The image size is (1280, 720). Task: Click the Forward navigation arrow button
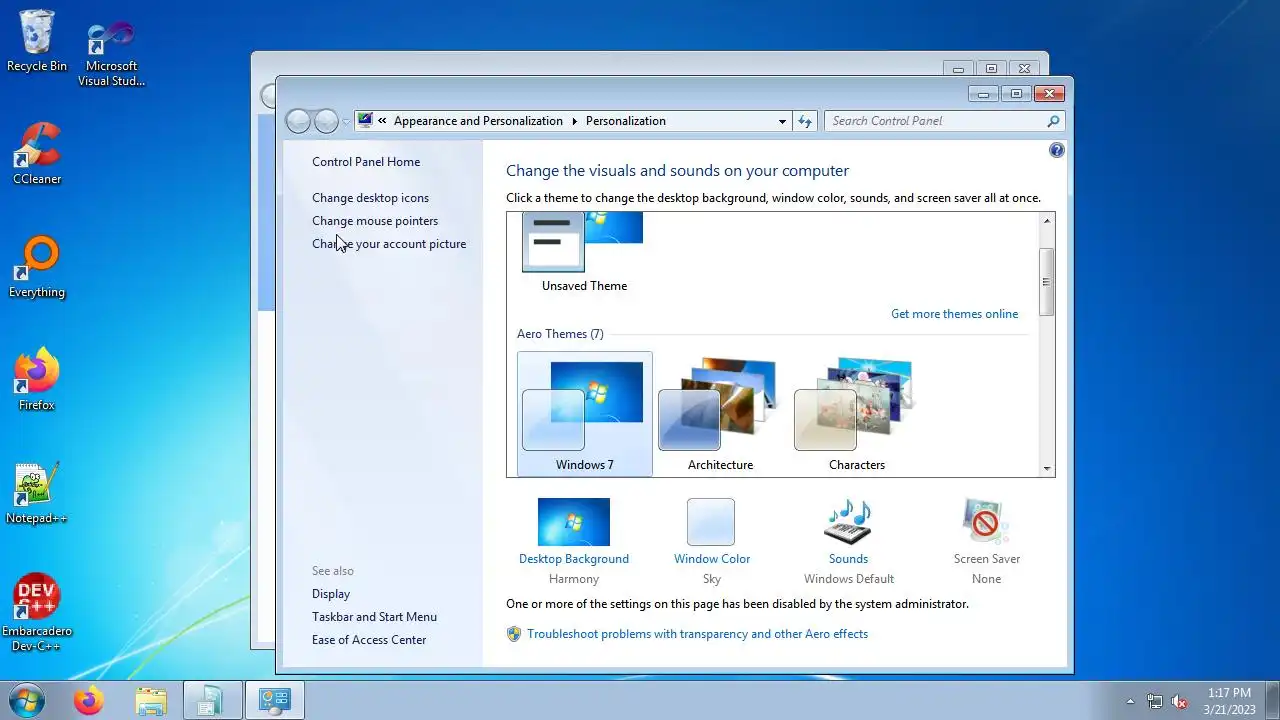(x=327, y=121)
